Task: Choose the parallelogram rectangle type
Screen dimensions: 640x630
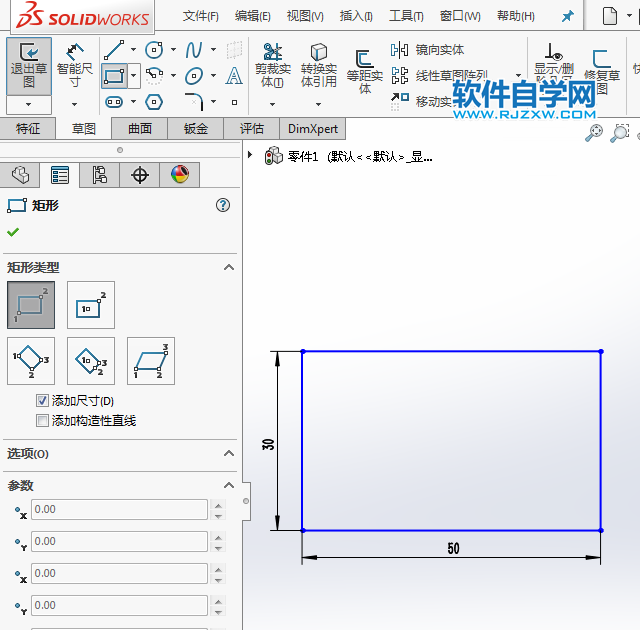Action: click(151, 361)
